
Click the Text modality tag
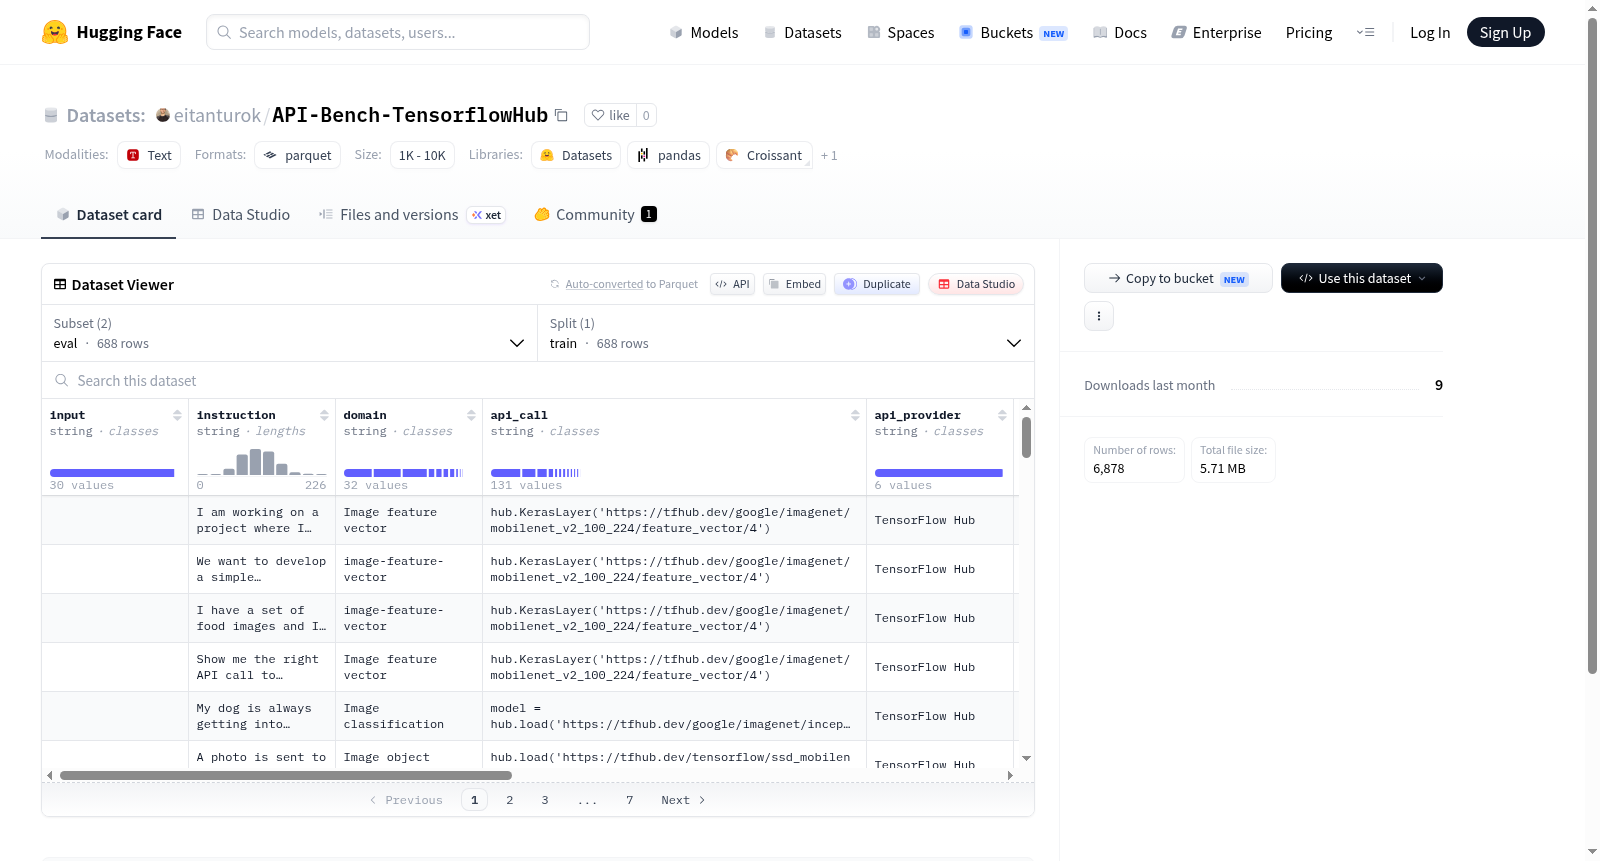[149, 155]
